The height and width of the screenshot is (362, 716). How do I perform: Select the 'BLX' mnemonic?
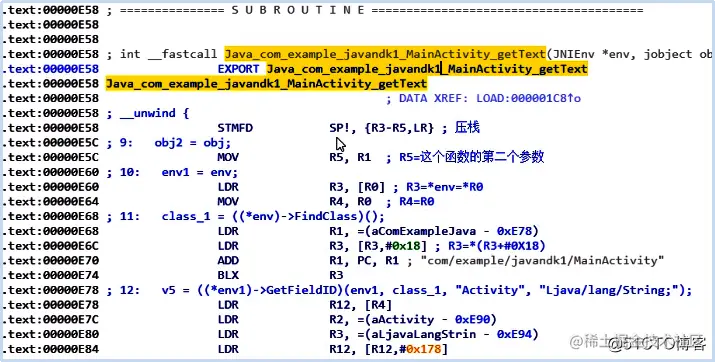click(x=228, y=275)
